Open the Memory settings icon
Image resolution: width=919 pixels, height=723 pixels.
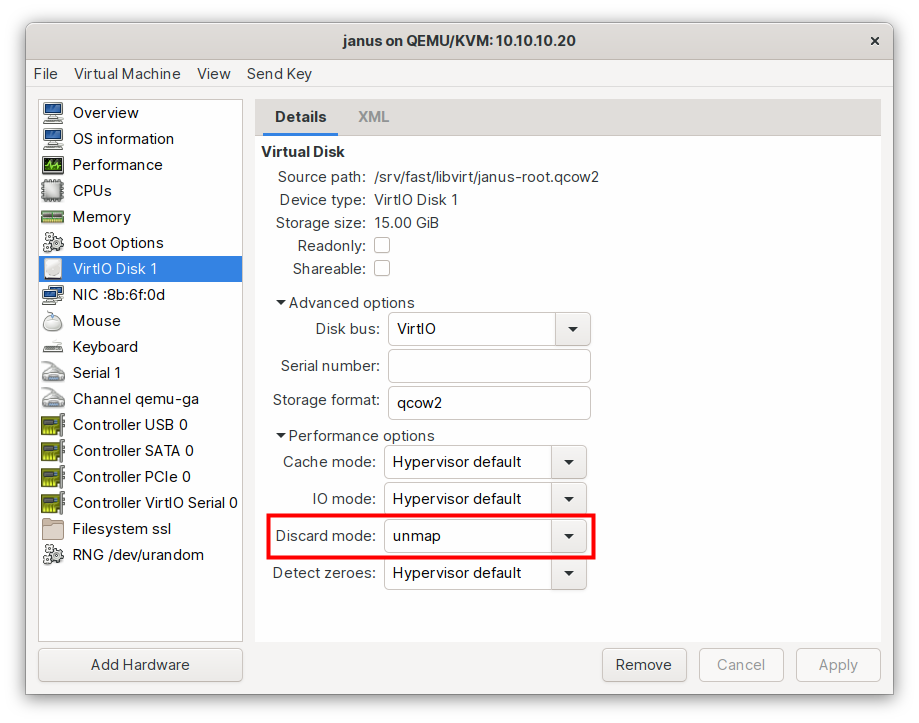(x=55, y=216)
